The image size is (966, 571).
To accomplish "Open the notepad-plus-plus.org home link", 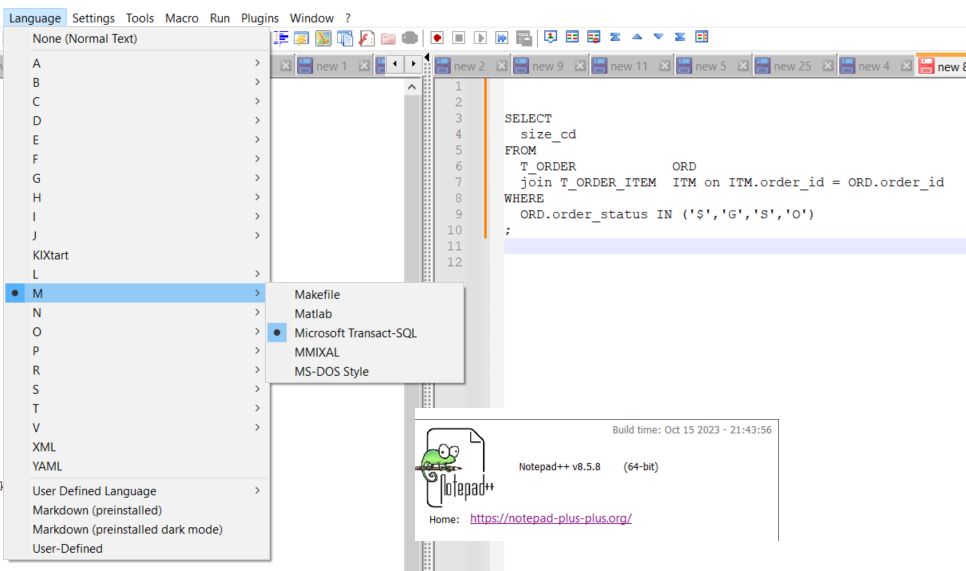I will coord(551,519).
